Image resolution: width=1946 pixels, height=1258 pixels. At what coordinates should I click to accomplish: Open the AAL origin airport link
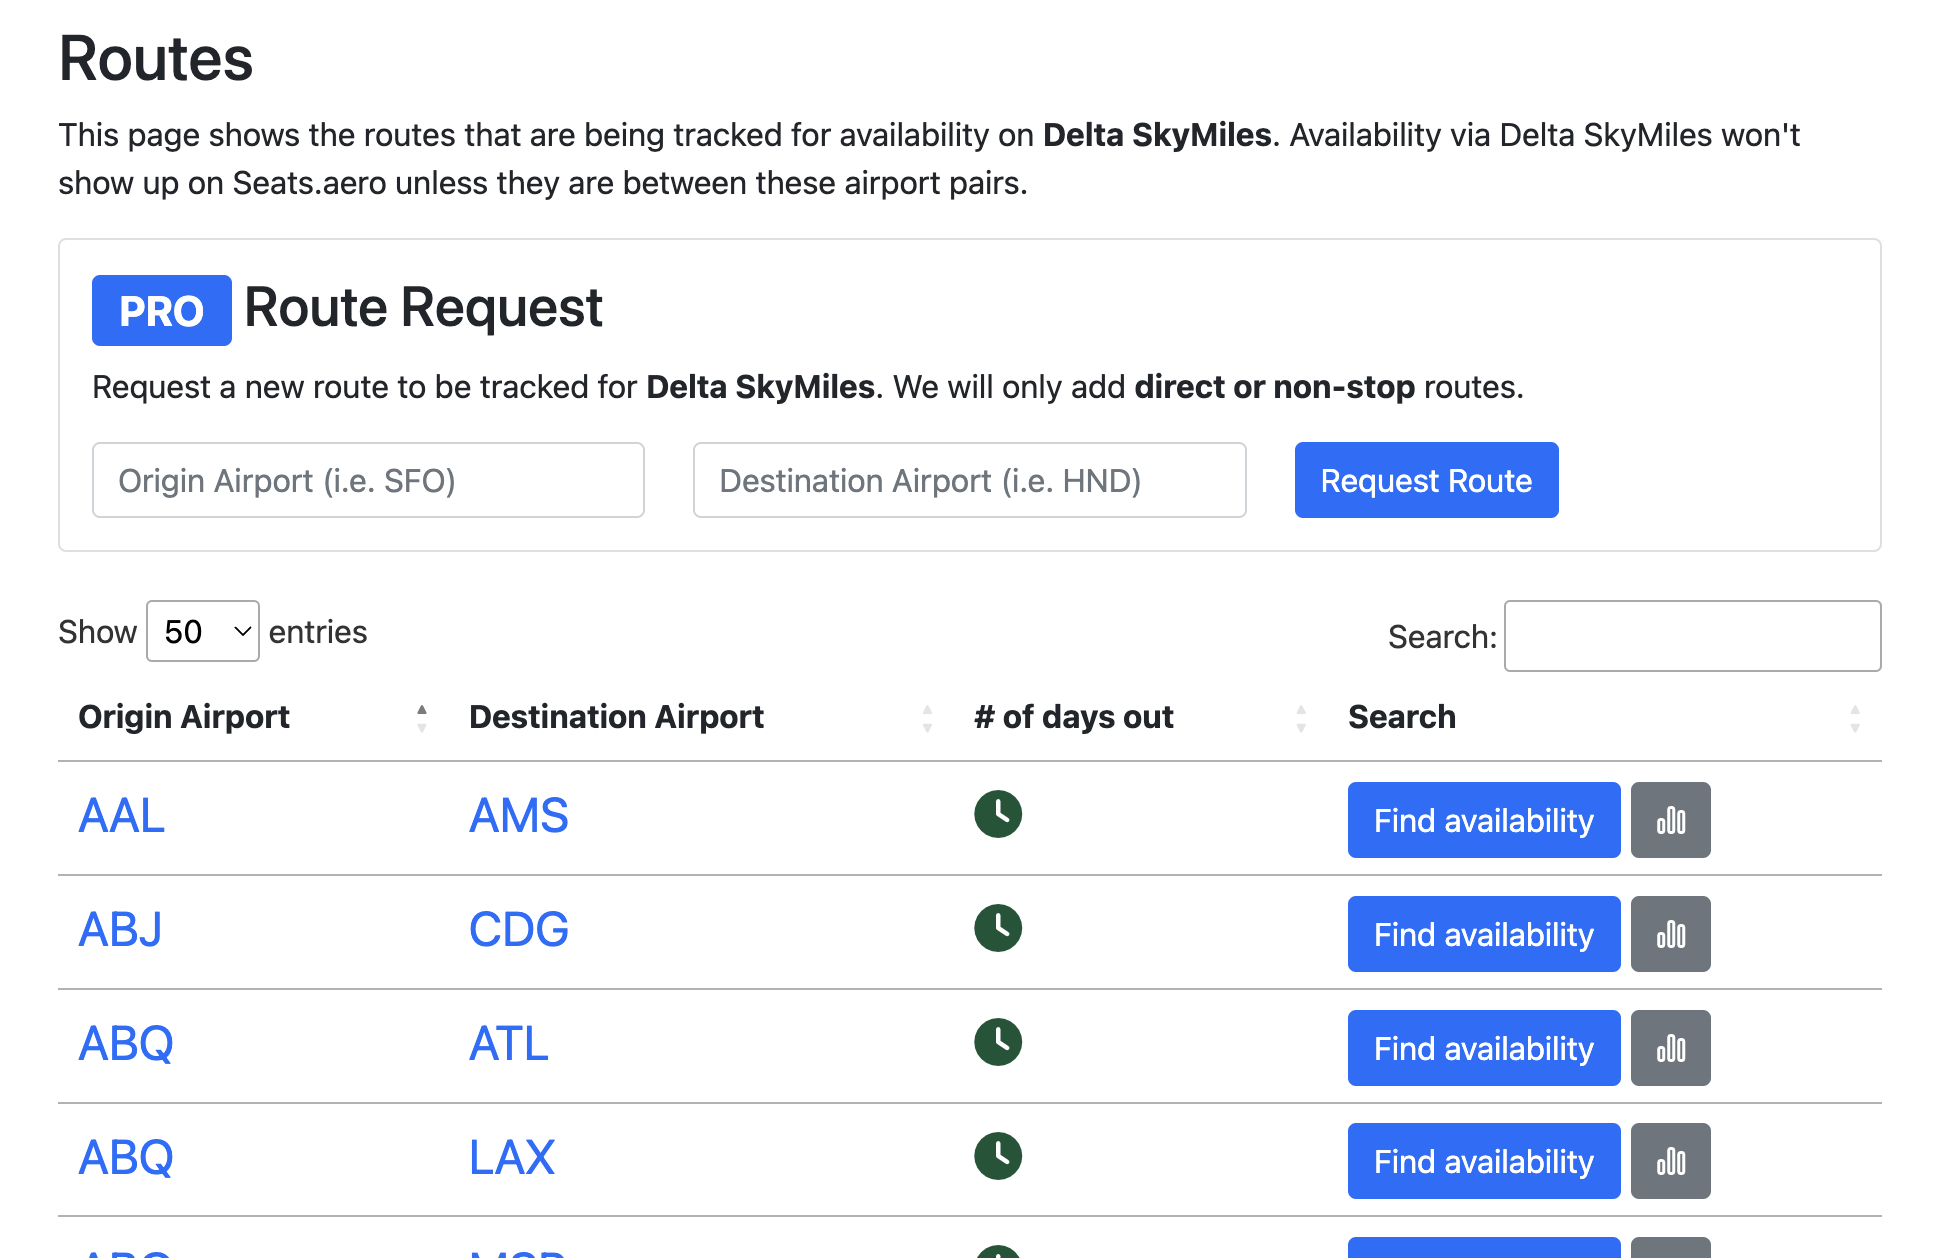click(121, 816)
